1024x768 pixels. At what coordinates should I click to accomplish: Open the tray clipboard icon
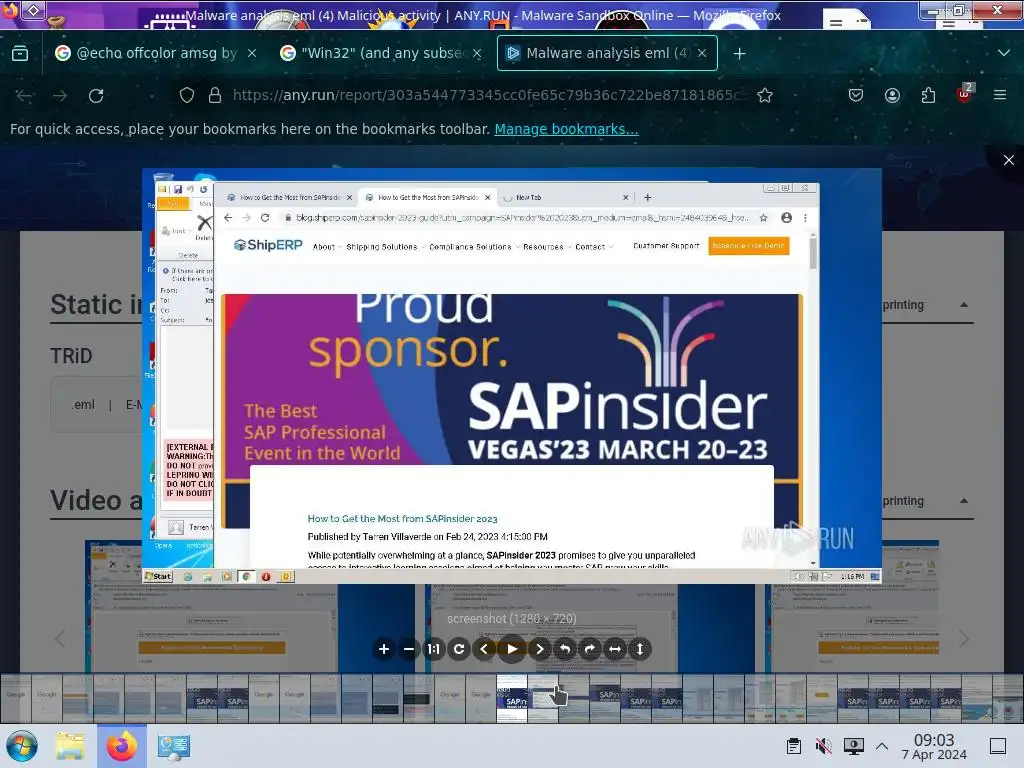(x=793, y=746)
